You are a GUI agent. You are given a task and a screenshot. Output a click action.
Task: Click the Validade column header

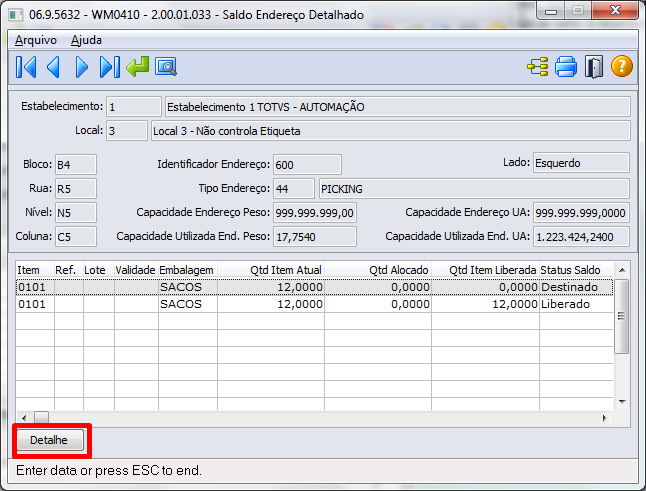pyautogui.click(x=136, y=270)
